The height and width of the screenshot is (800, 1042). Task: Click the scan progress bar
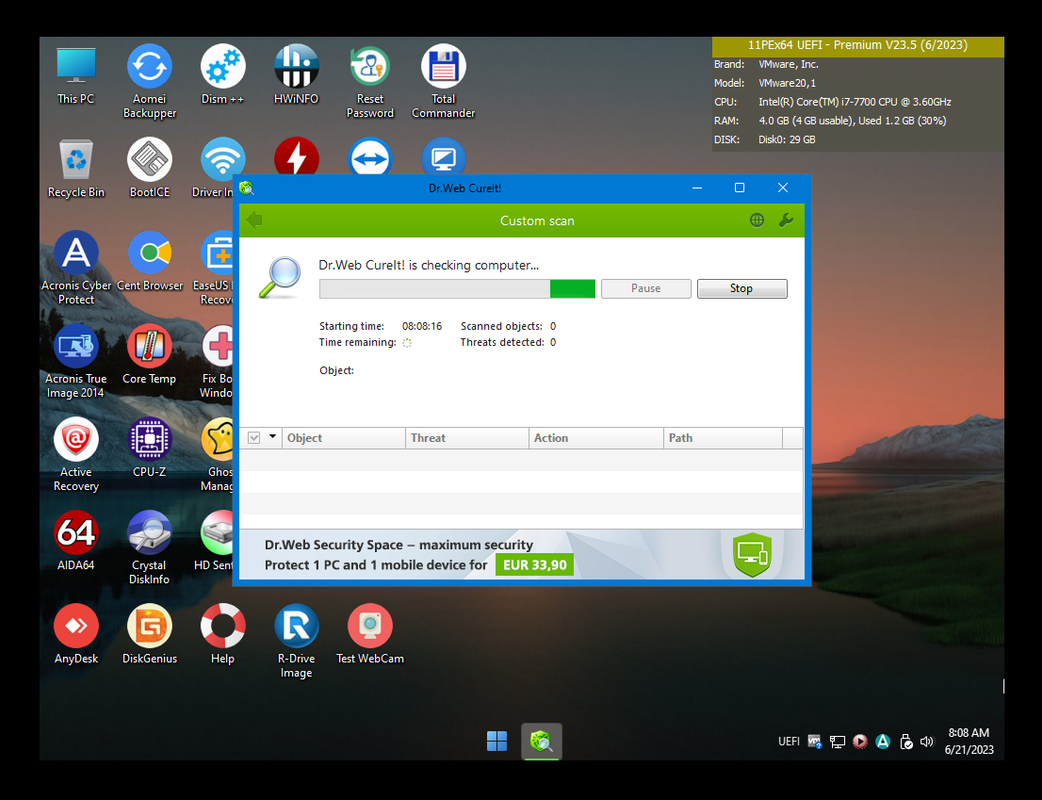tap(457, 288)
